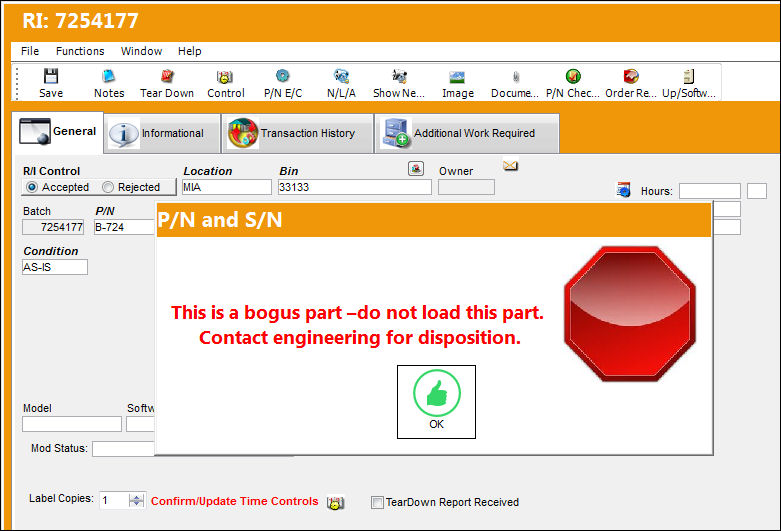This screenshot has width=781, height=531.
Task: Switch to the Transaction History tab
Action: (x=297, y=133)
